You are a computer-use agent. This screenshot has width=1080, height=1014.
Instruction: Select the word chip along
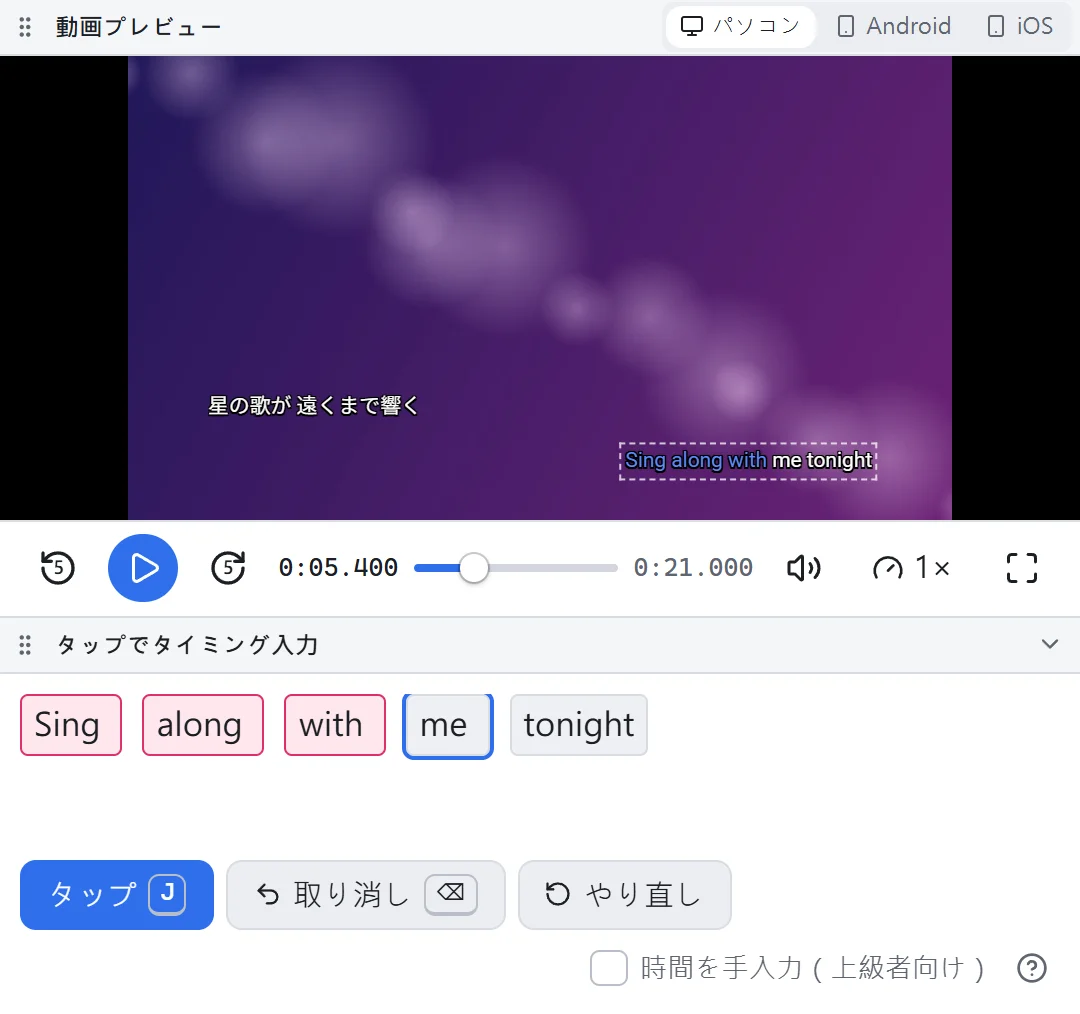(x=202, y=725)
